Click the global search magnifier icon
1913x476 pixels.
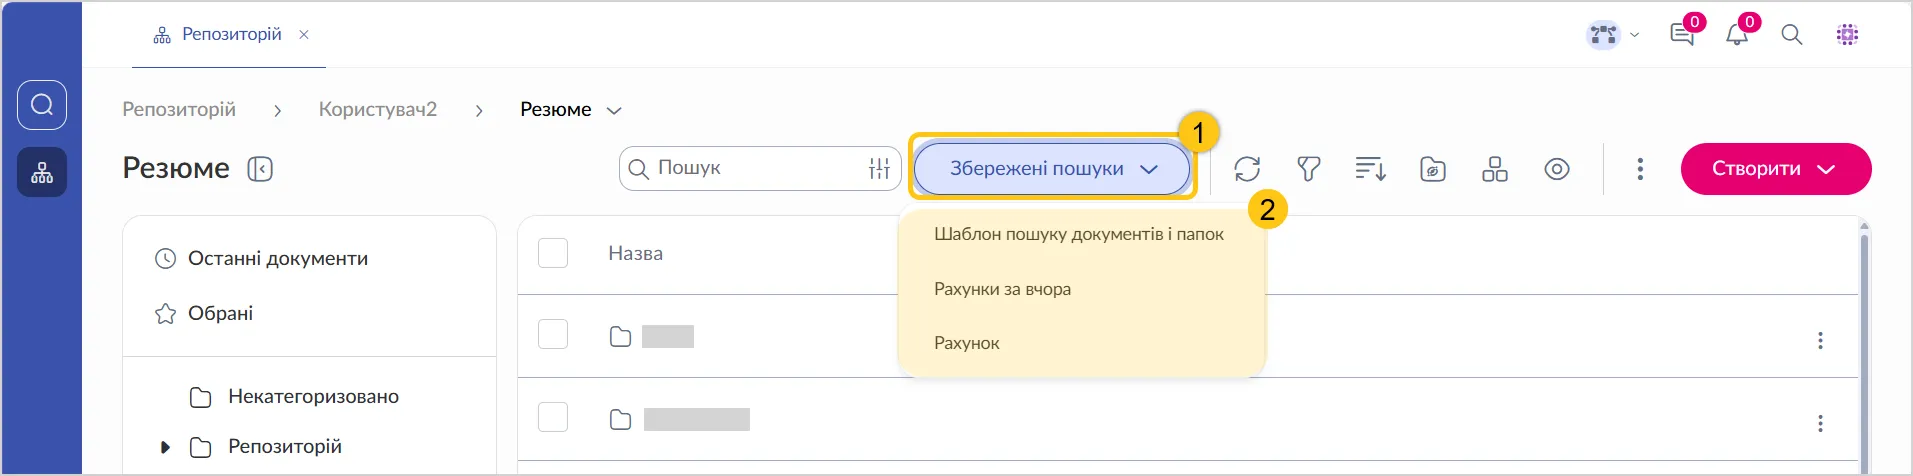(1792, 35)
